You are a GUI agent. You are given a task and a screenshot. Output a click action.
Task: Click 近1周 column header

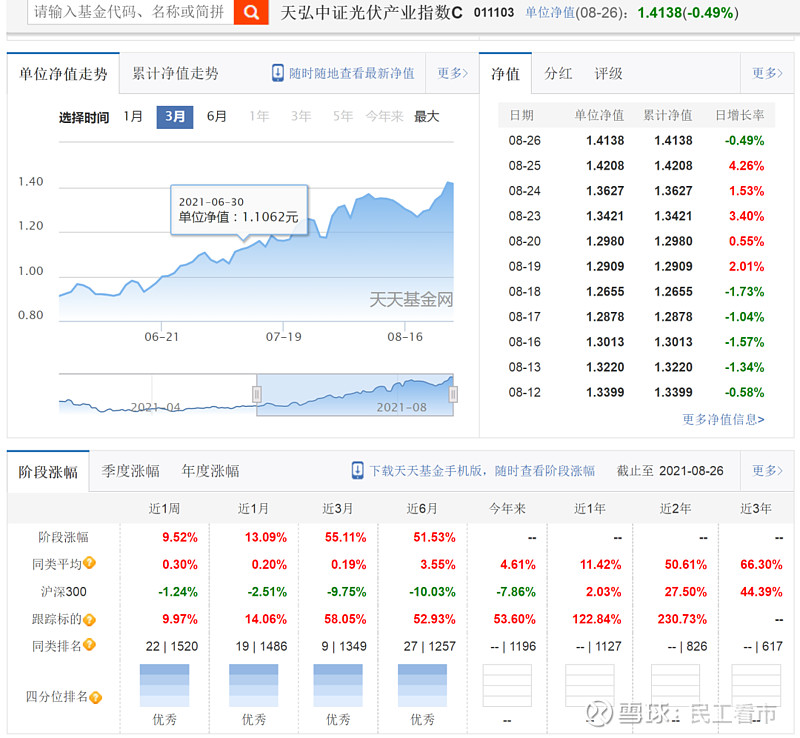coord(164,508)
